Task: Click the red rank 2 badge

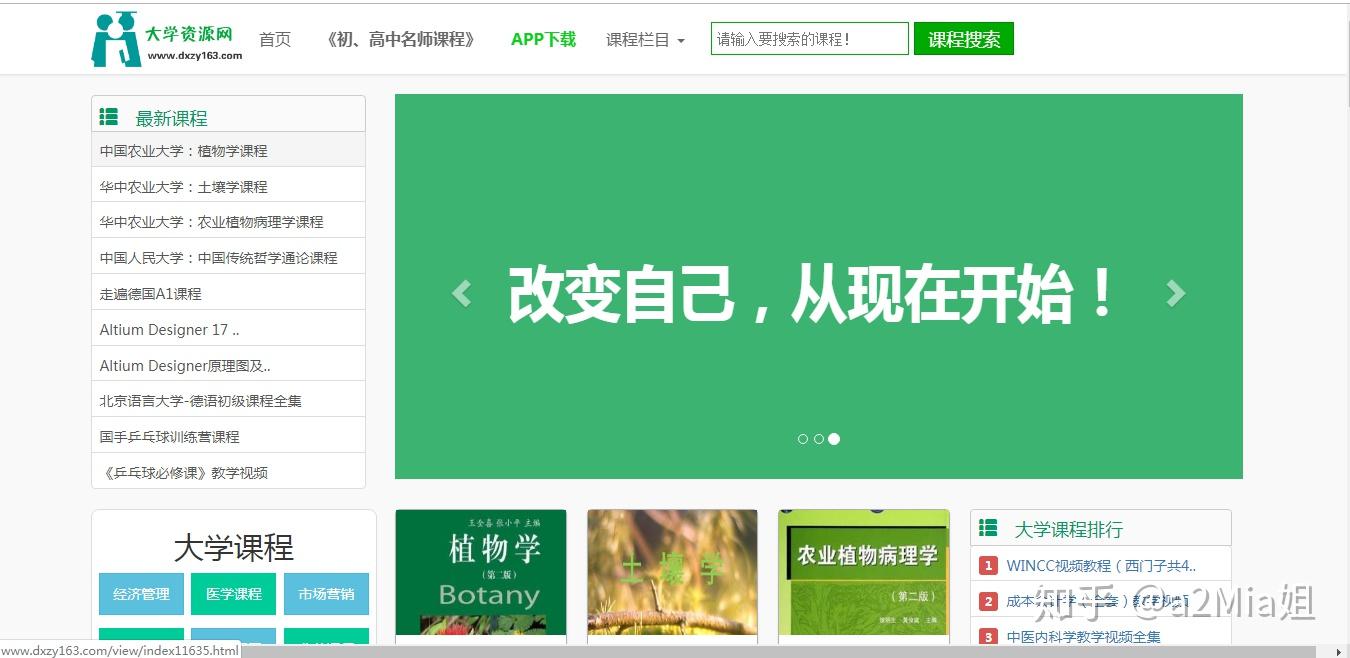Action: [x=988, y=601]
